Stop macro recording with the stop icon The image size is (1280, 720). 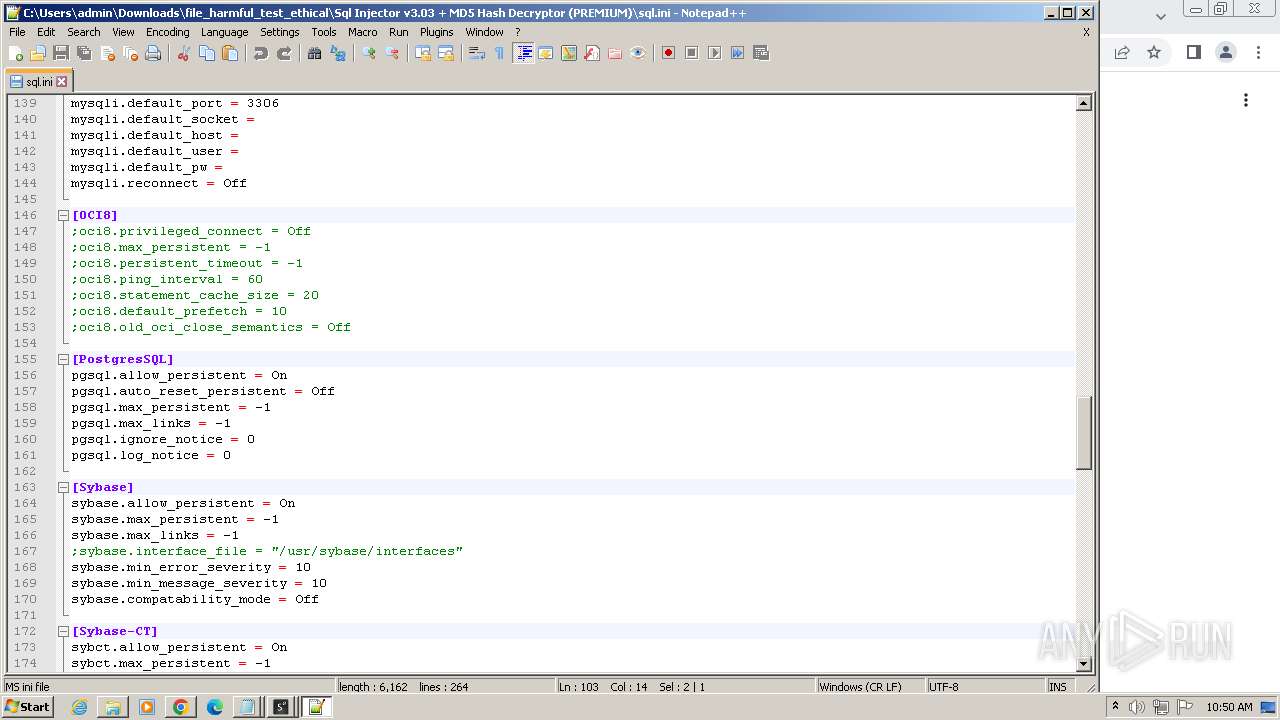pos(691,53)
